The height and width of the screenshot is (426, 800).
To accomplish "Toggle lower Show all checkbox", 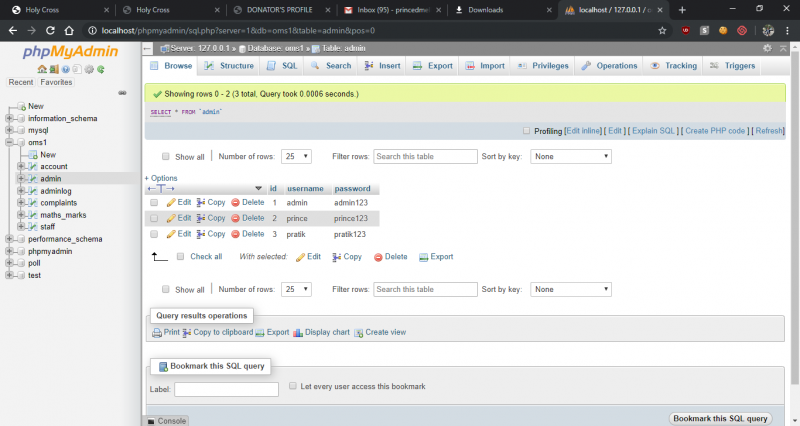I will tap(165, 289).
